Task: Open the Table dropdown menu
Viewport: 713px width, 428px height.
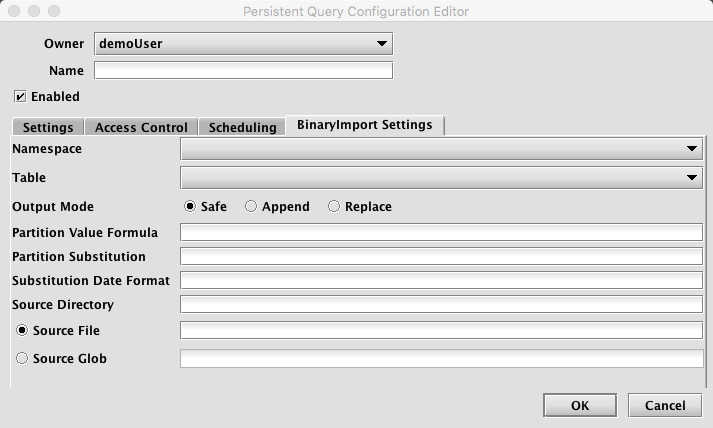Action: [441, 178]
